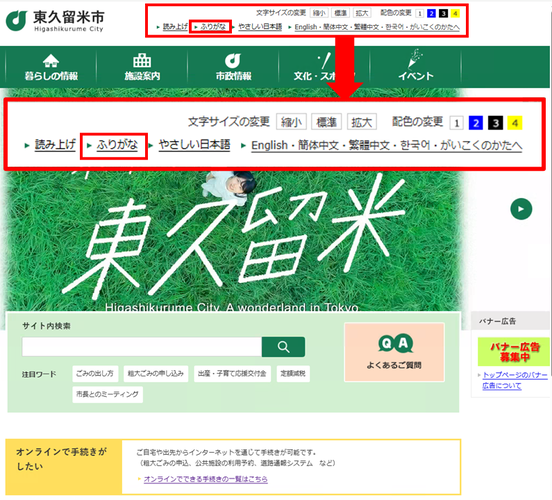Choose white color scheme 1 in top header
The image size is (552, 500).
pyautogui.click(x=419, y=14)
